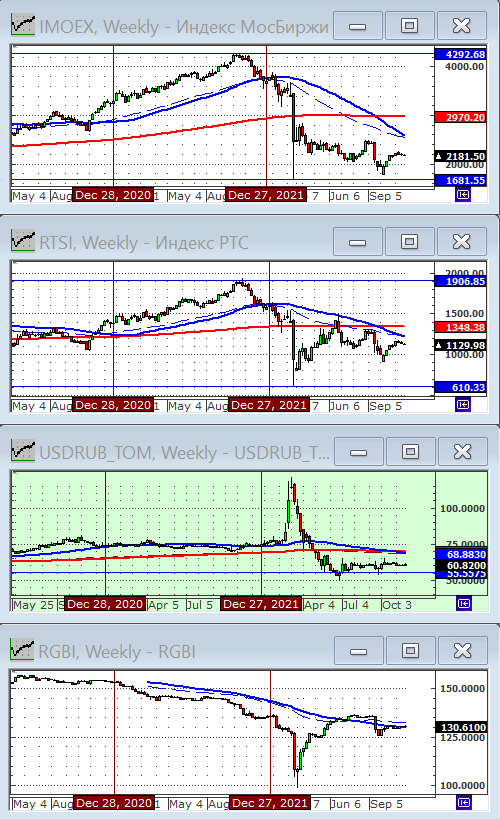Click Dec 28, 2020 marker on RGBI axis
Viewport: 500px width, 819px height.
tap(113, 803)
